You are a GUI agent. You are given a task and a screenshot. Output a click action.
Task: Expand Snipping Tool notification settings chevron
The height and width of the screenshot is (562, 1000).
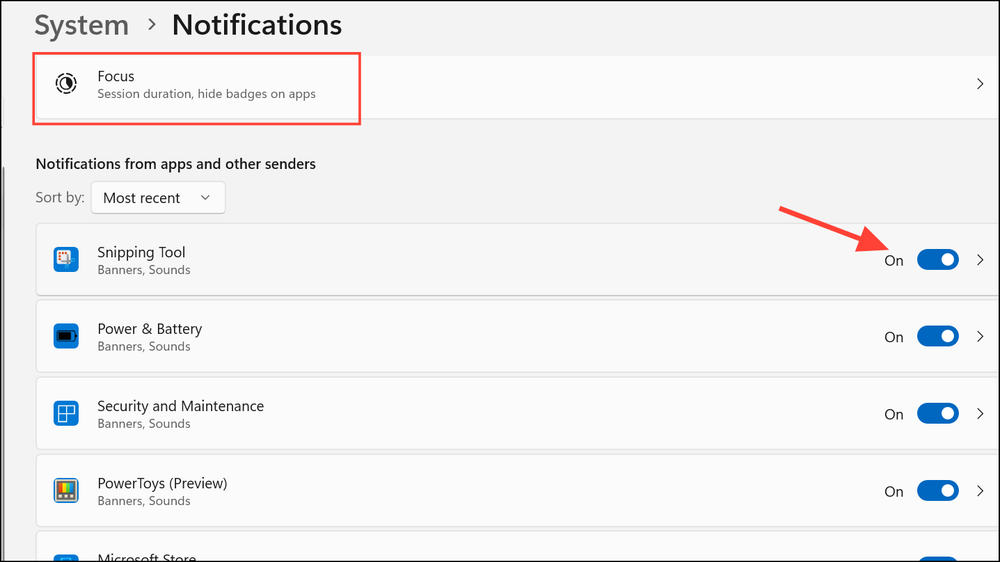[x=980, y=260]
